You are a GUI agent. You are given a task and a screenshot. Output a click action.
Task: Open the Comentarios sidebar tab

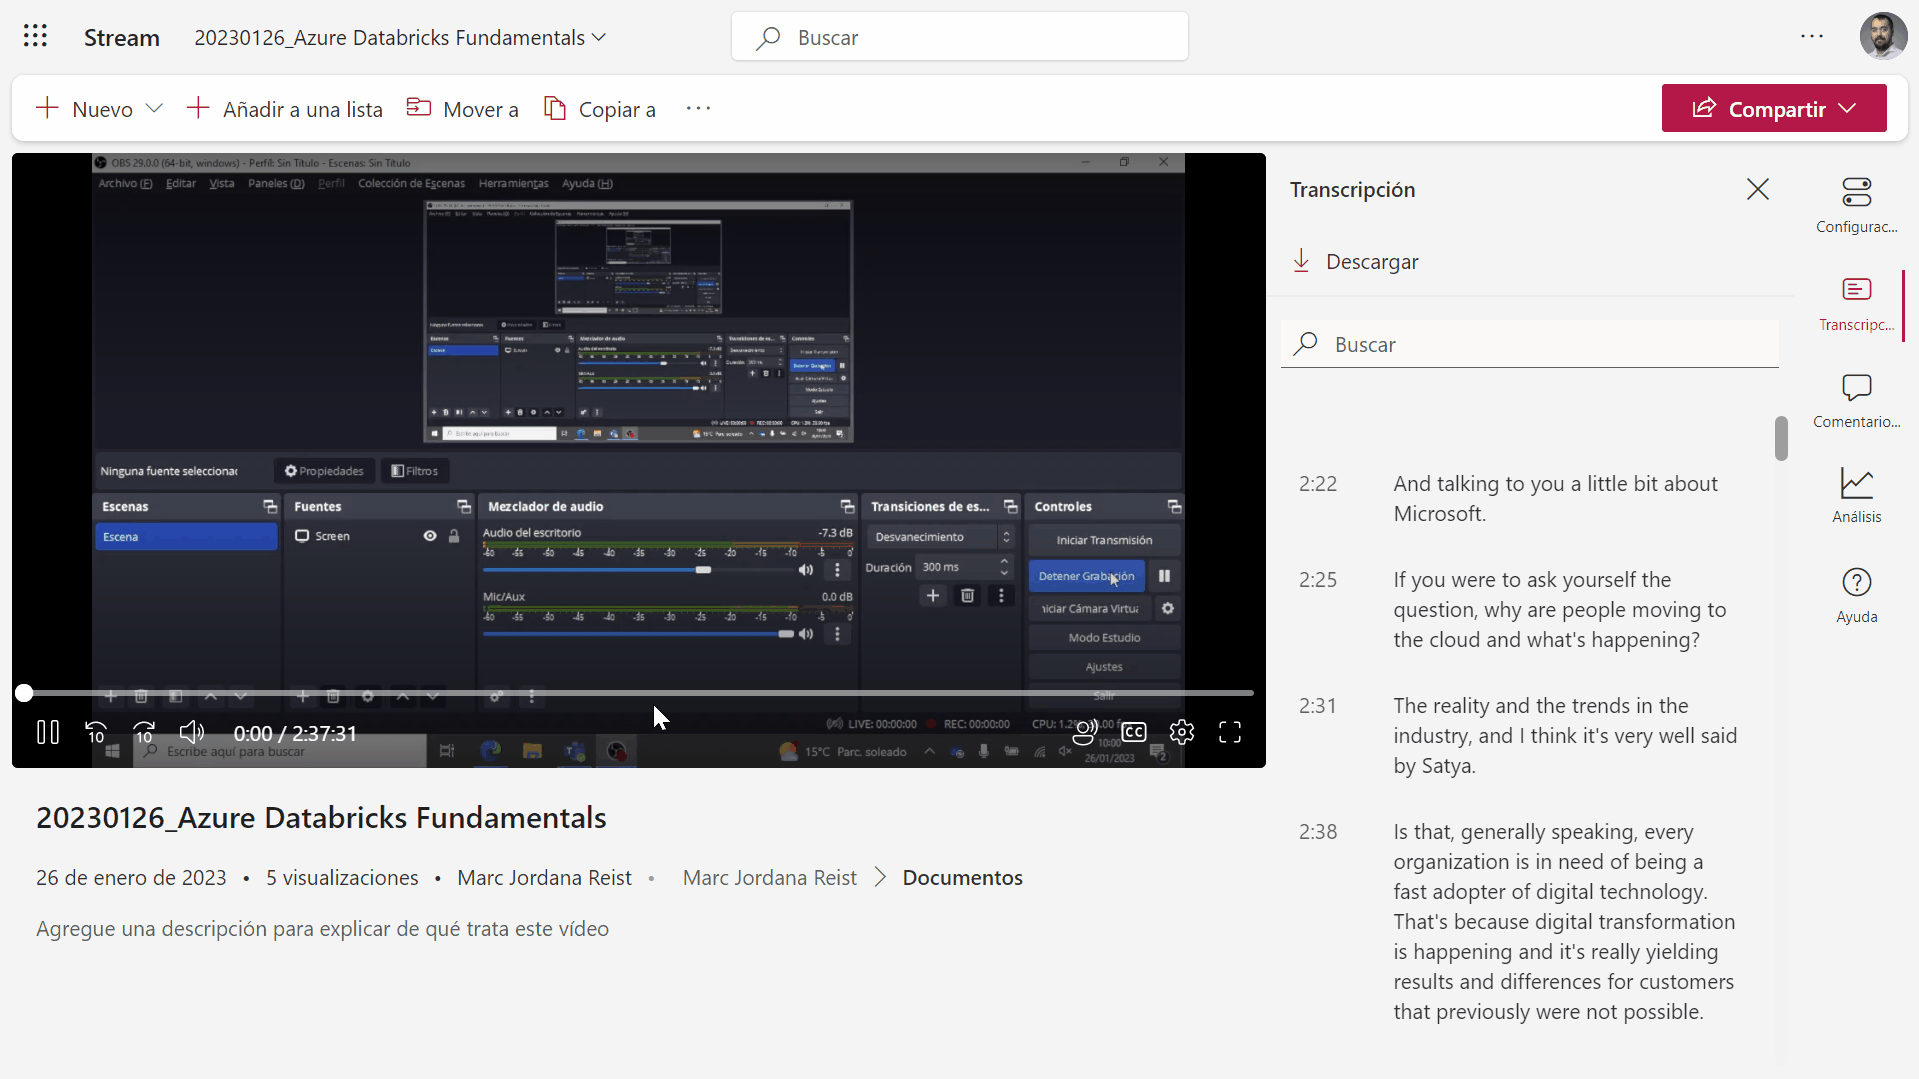(x=1857, y=401)
